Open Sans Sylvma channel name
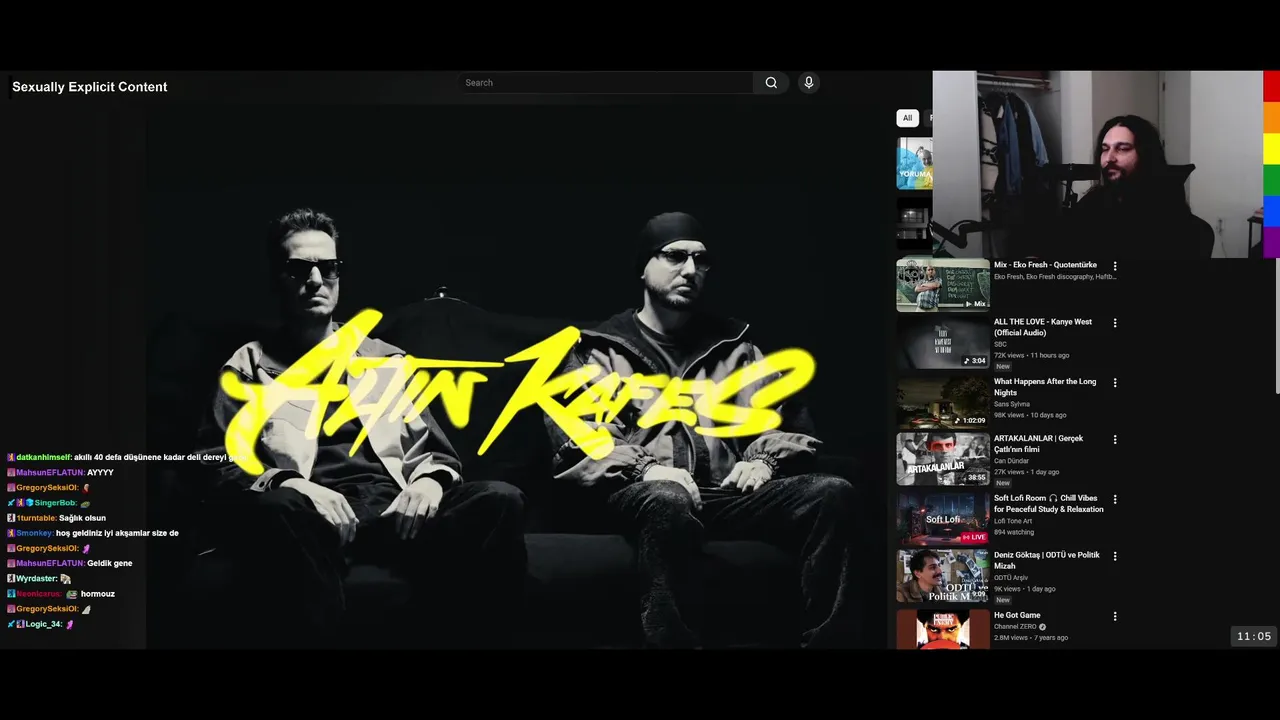 click(x=1012, y=404)
